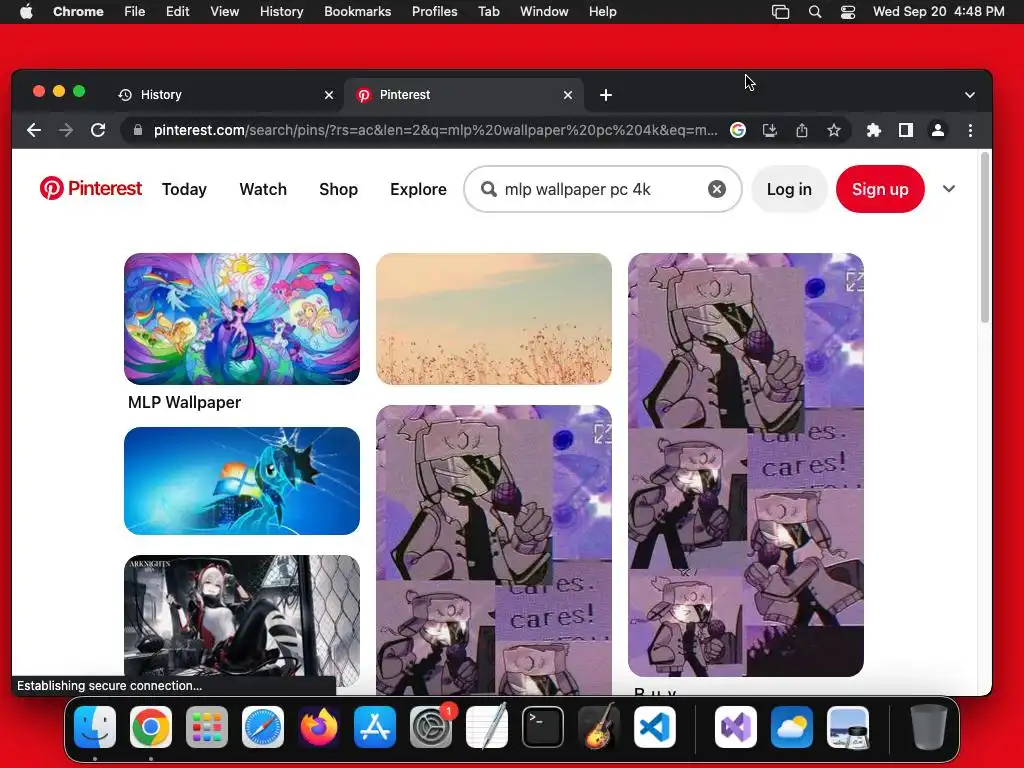Screen dimensions: 1024x768
Task: Open Terminal from the Dock
Action: point(543,727)
